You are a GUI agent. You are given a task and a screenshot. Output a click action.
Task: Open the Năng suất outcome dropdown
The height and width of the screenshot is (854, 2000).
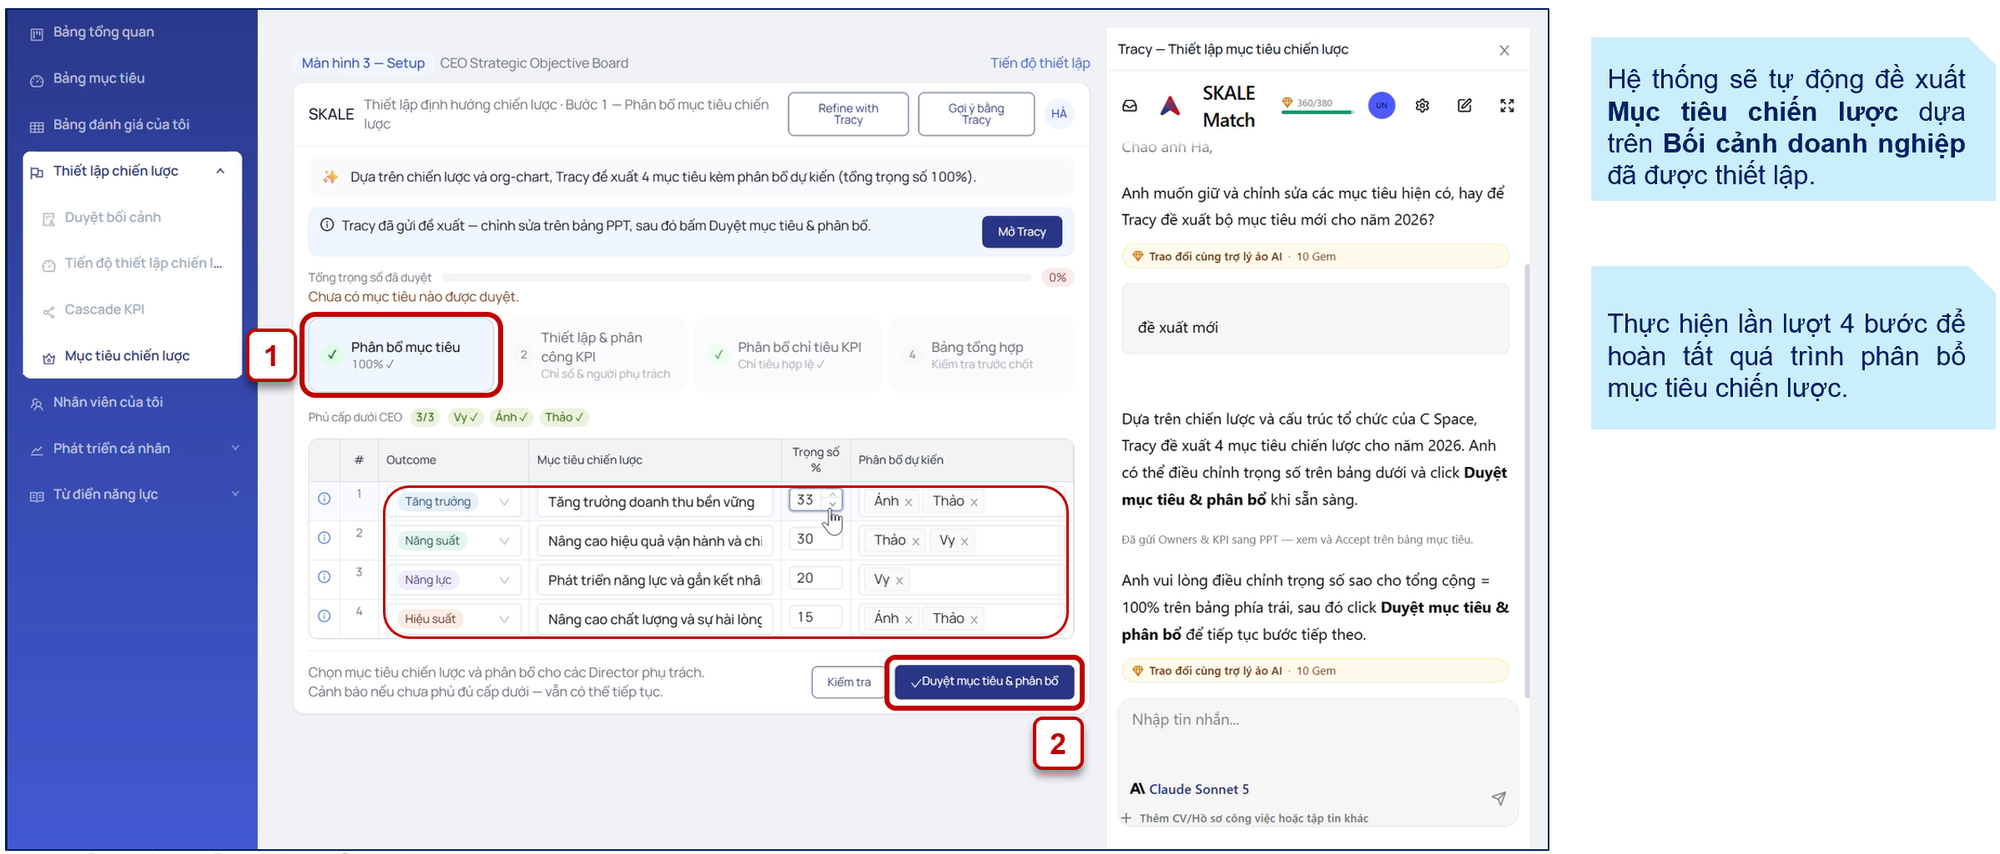click(454, 541)
